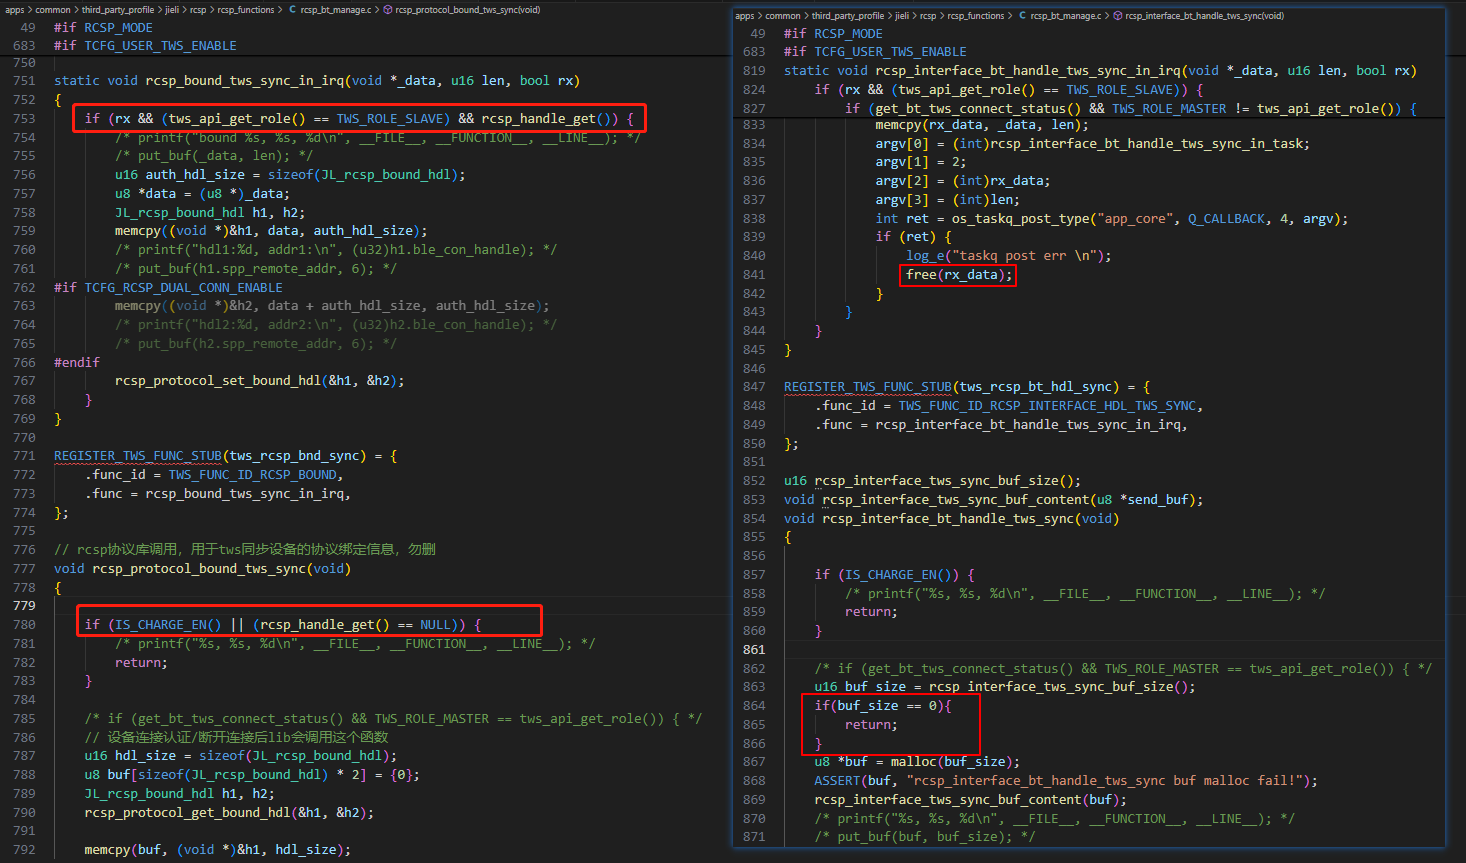
Task: Click 'if(buf_size == 0){' line
Action: point(883,705)
